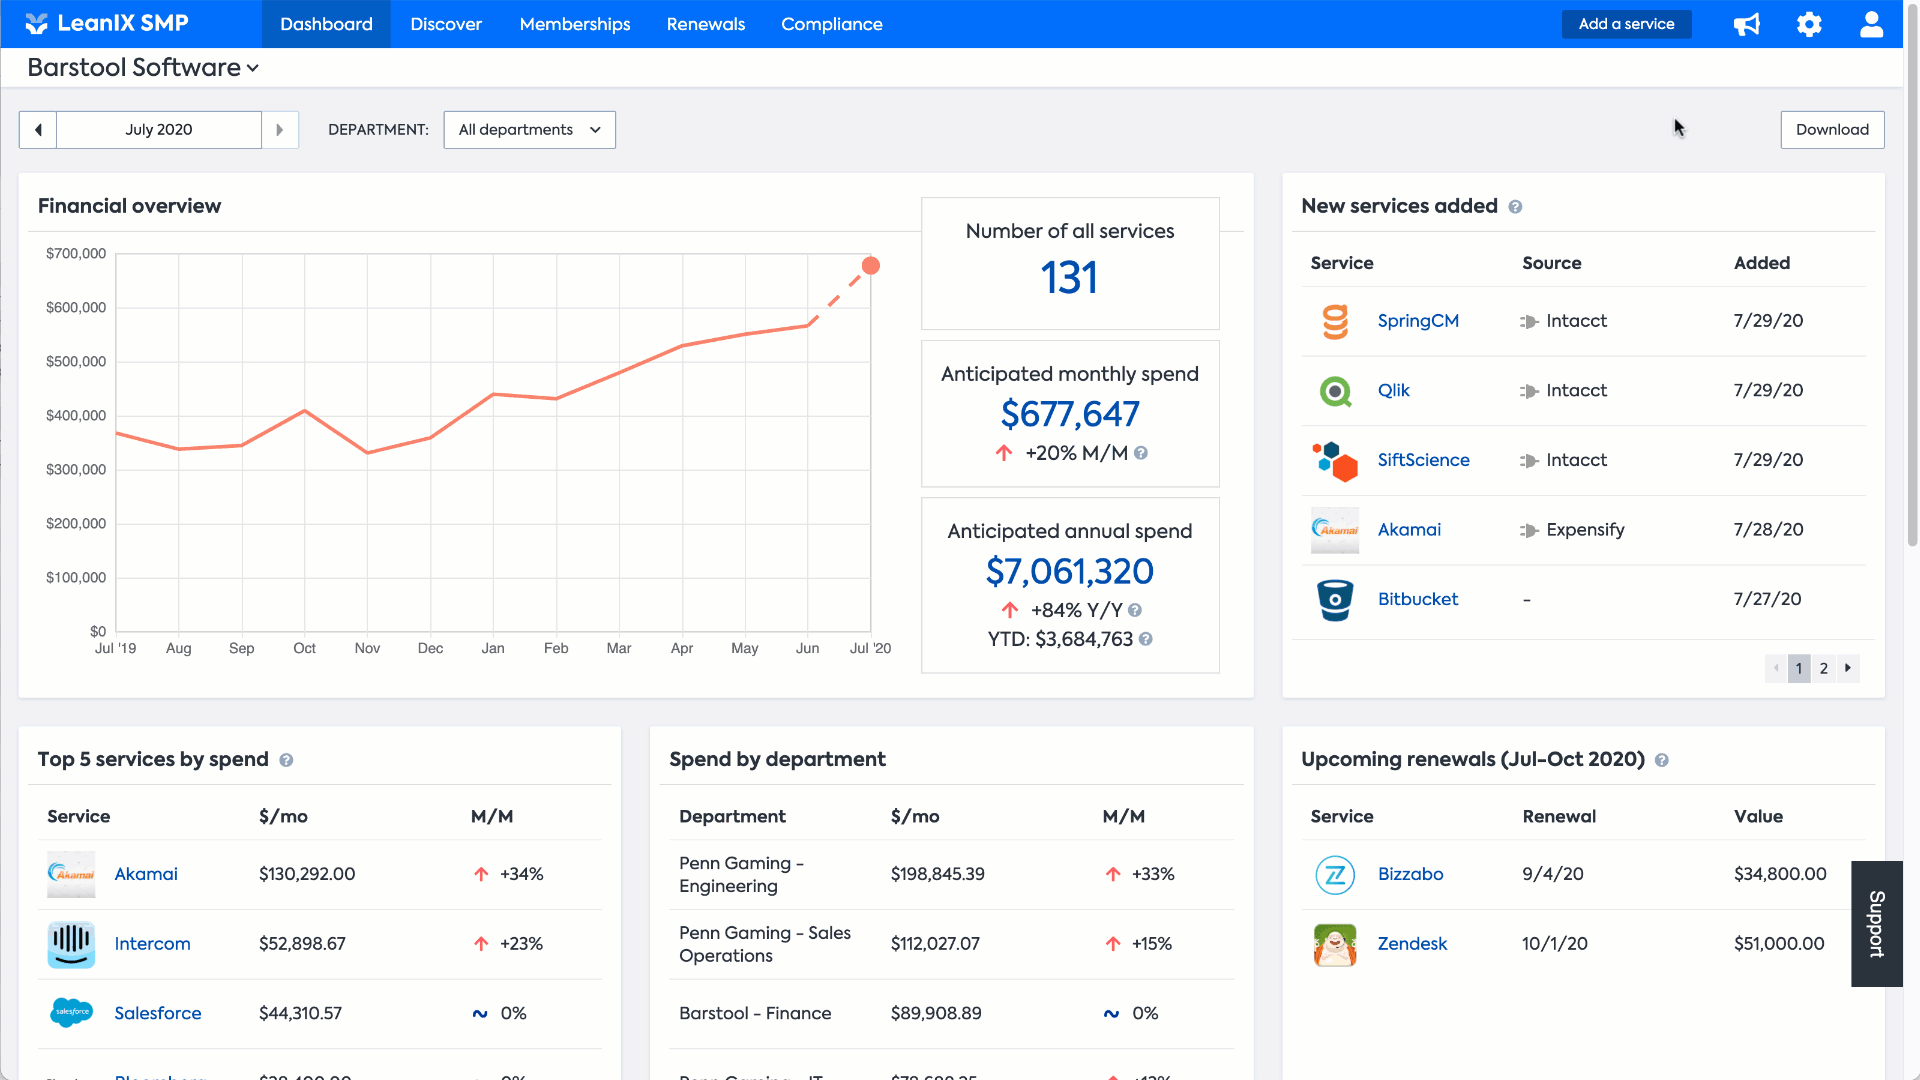The image size is (1920, 1080).
Task: Click the SiftScience logo icon
Action: 1335,461
